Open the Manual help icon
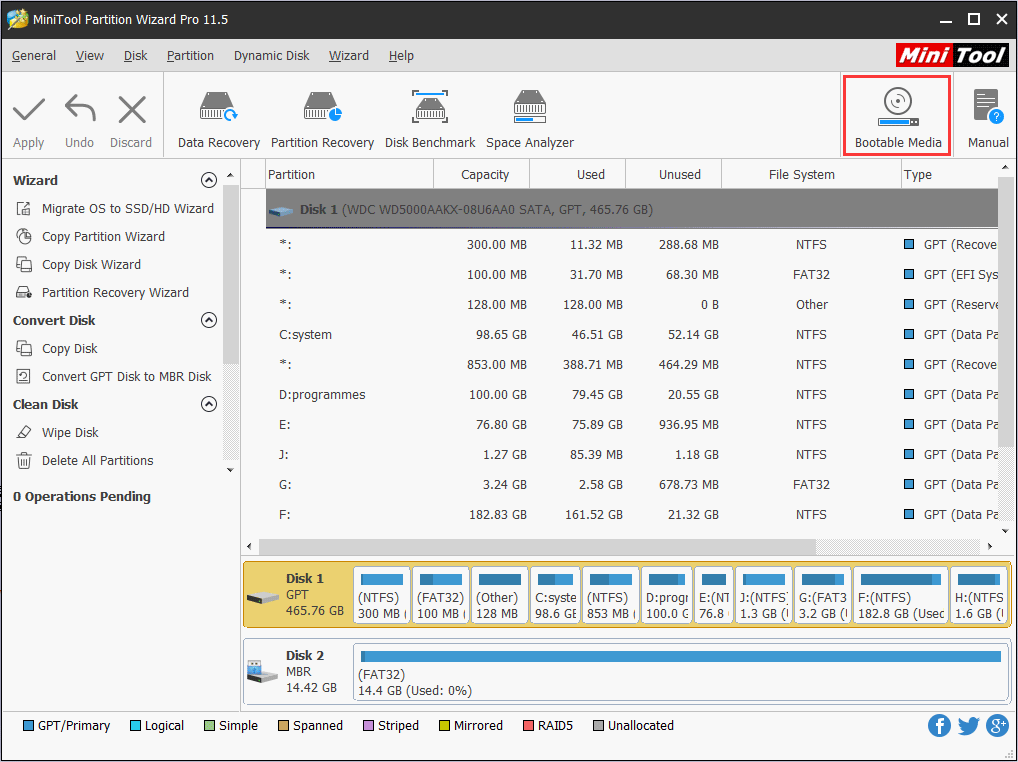 coord(988,107)
